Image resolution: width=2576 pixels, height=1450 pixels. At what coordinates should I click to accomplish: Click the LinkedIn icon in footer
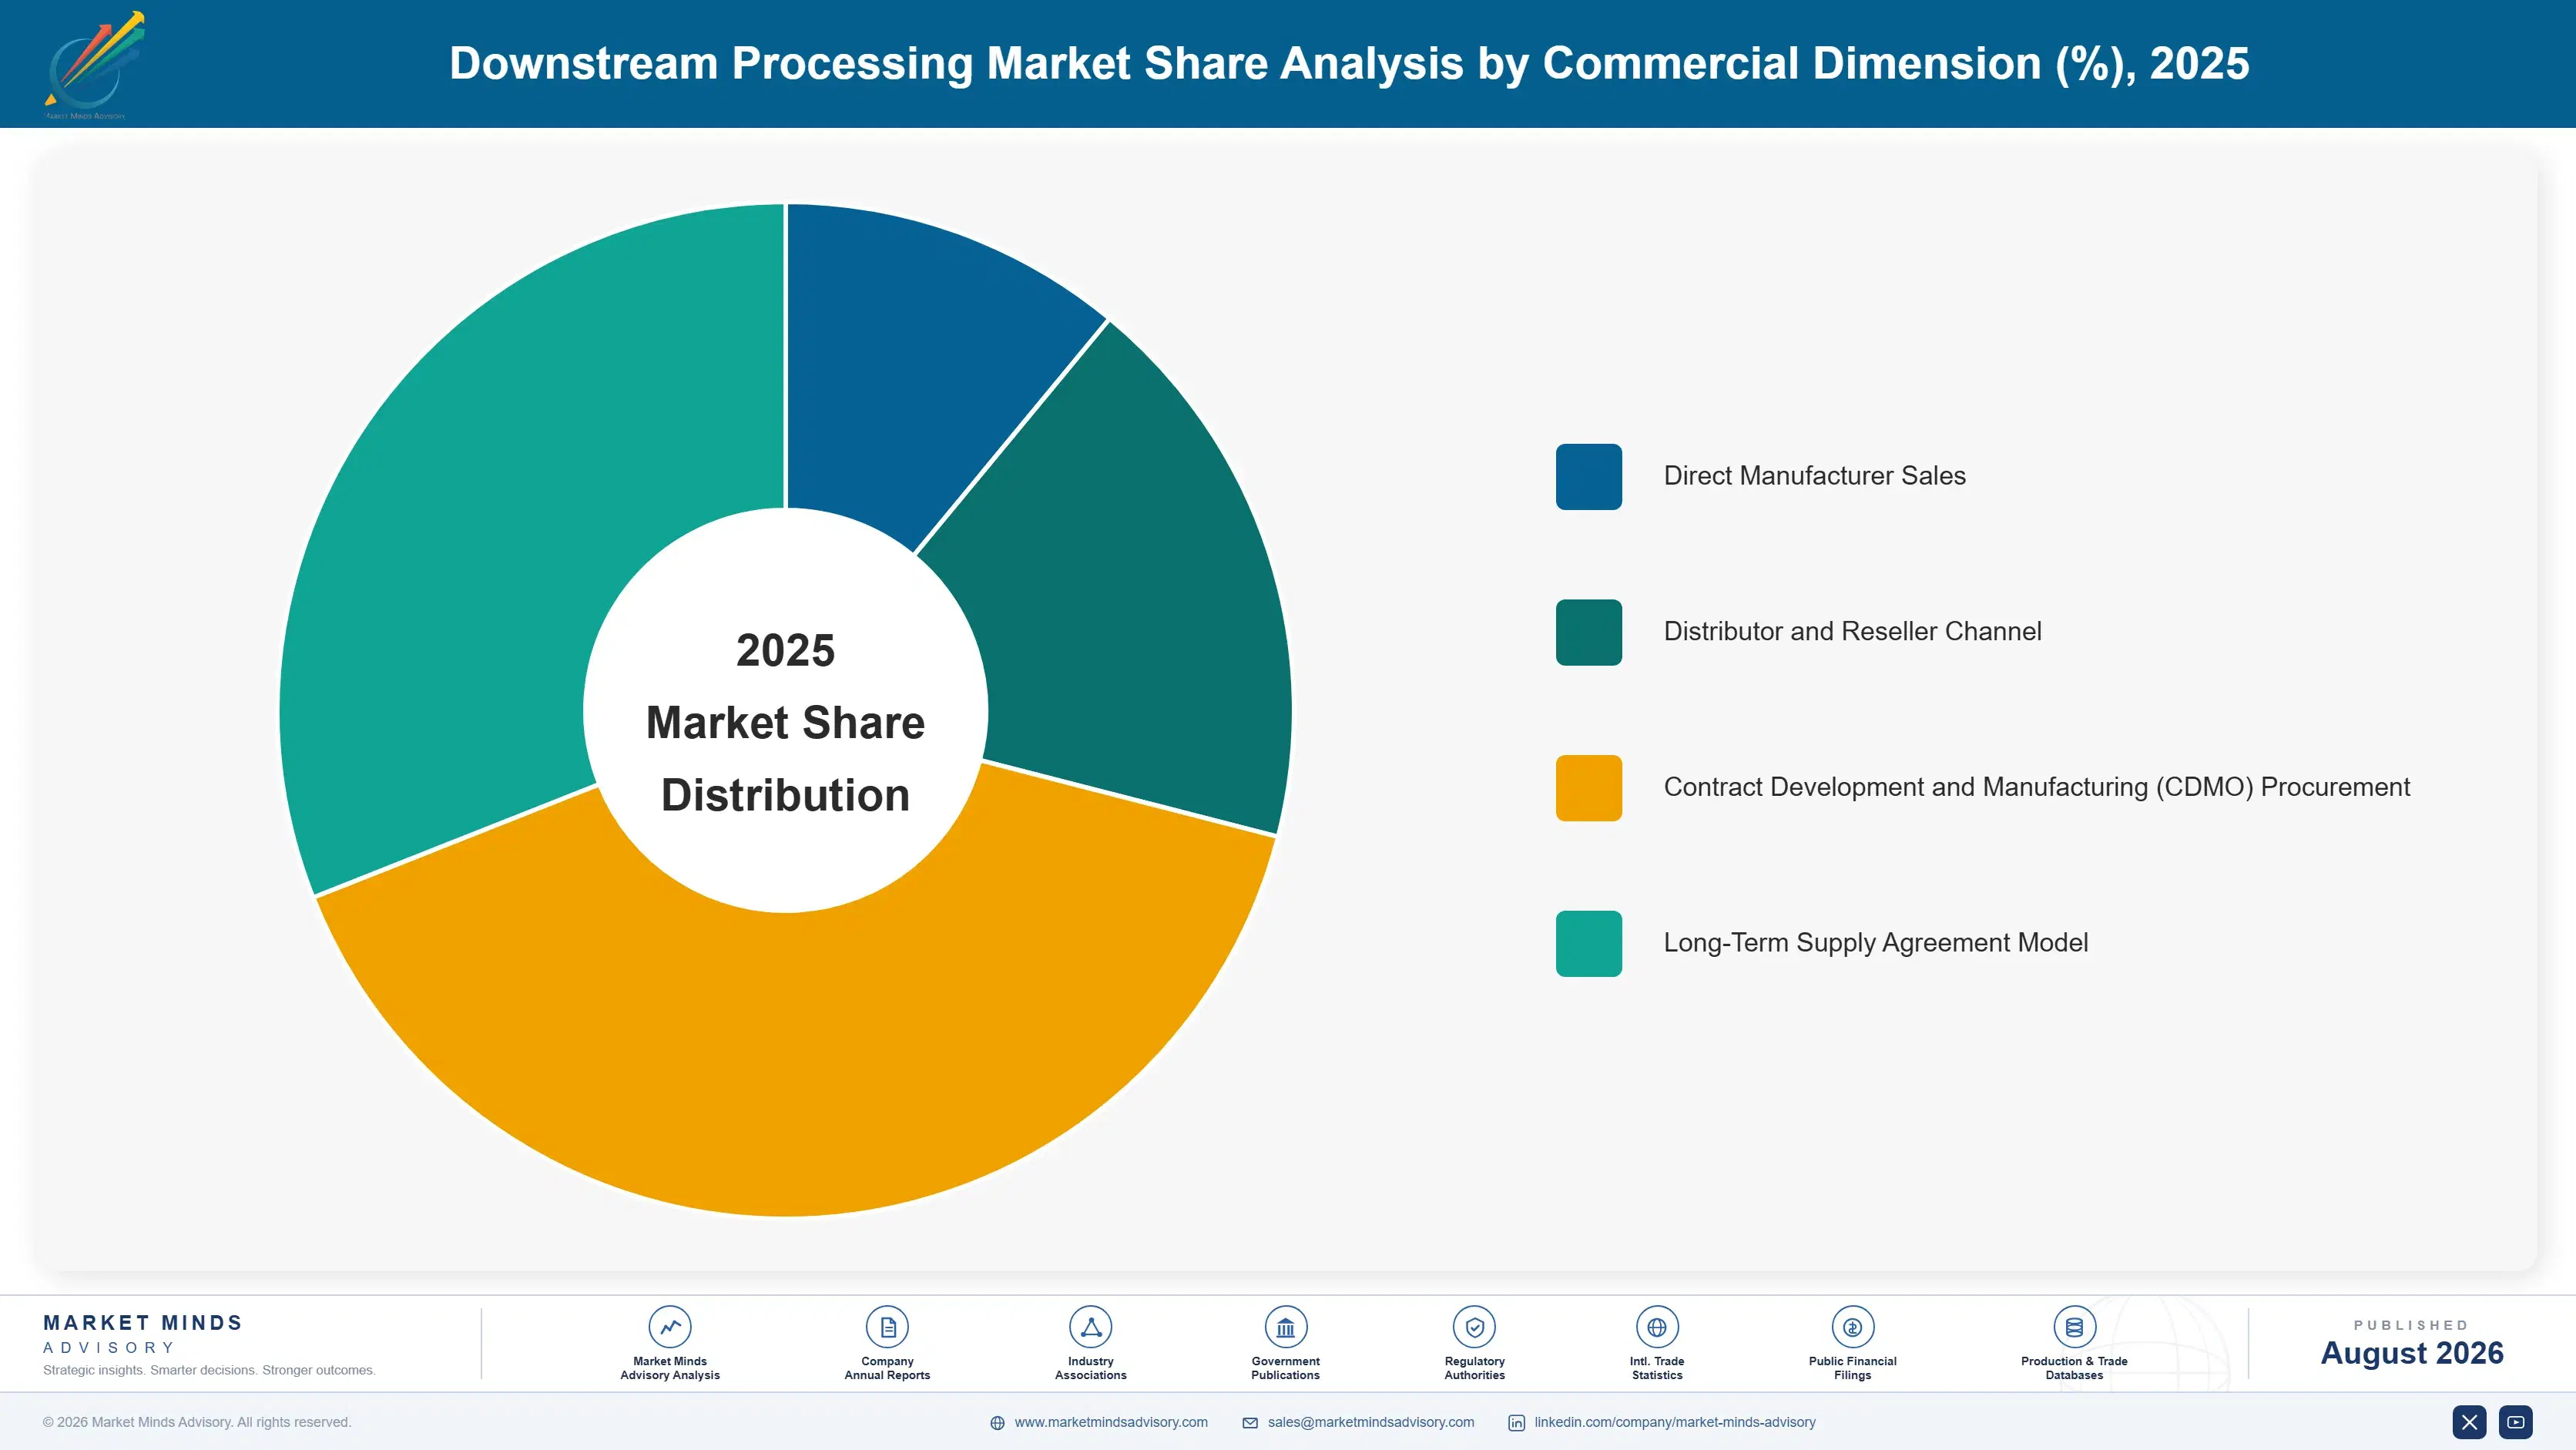click(x=1516, y=1423)
